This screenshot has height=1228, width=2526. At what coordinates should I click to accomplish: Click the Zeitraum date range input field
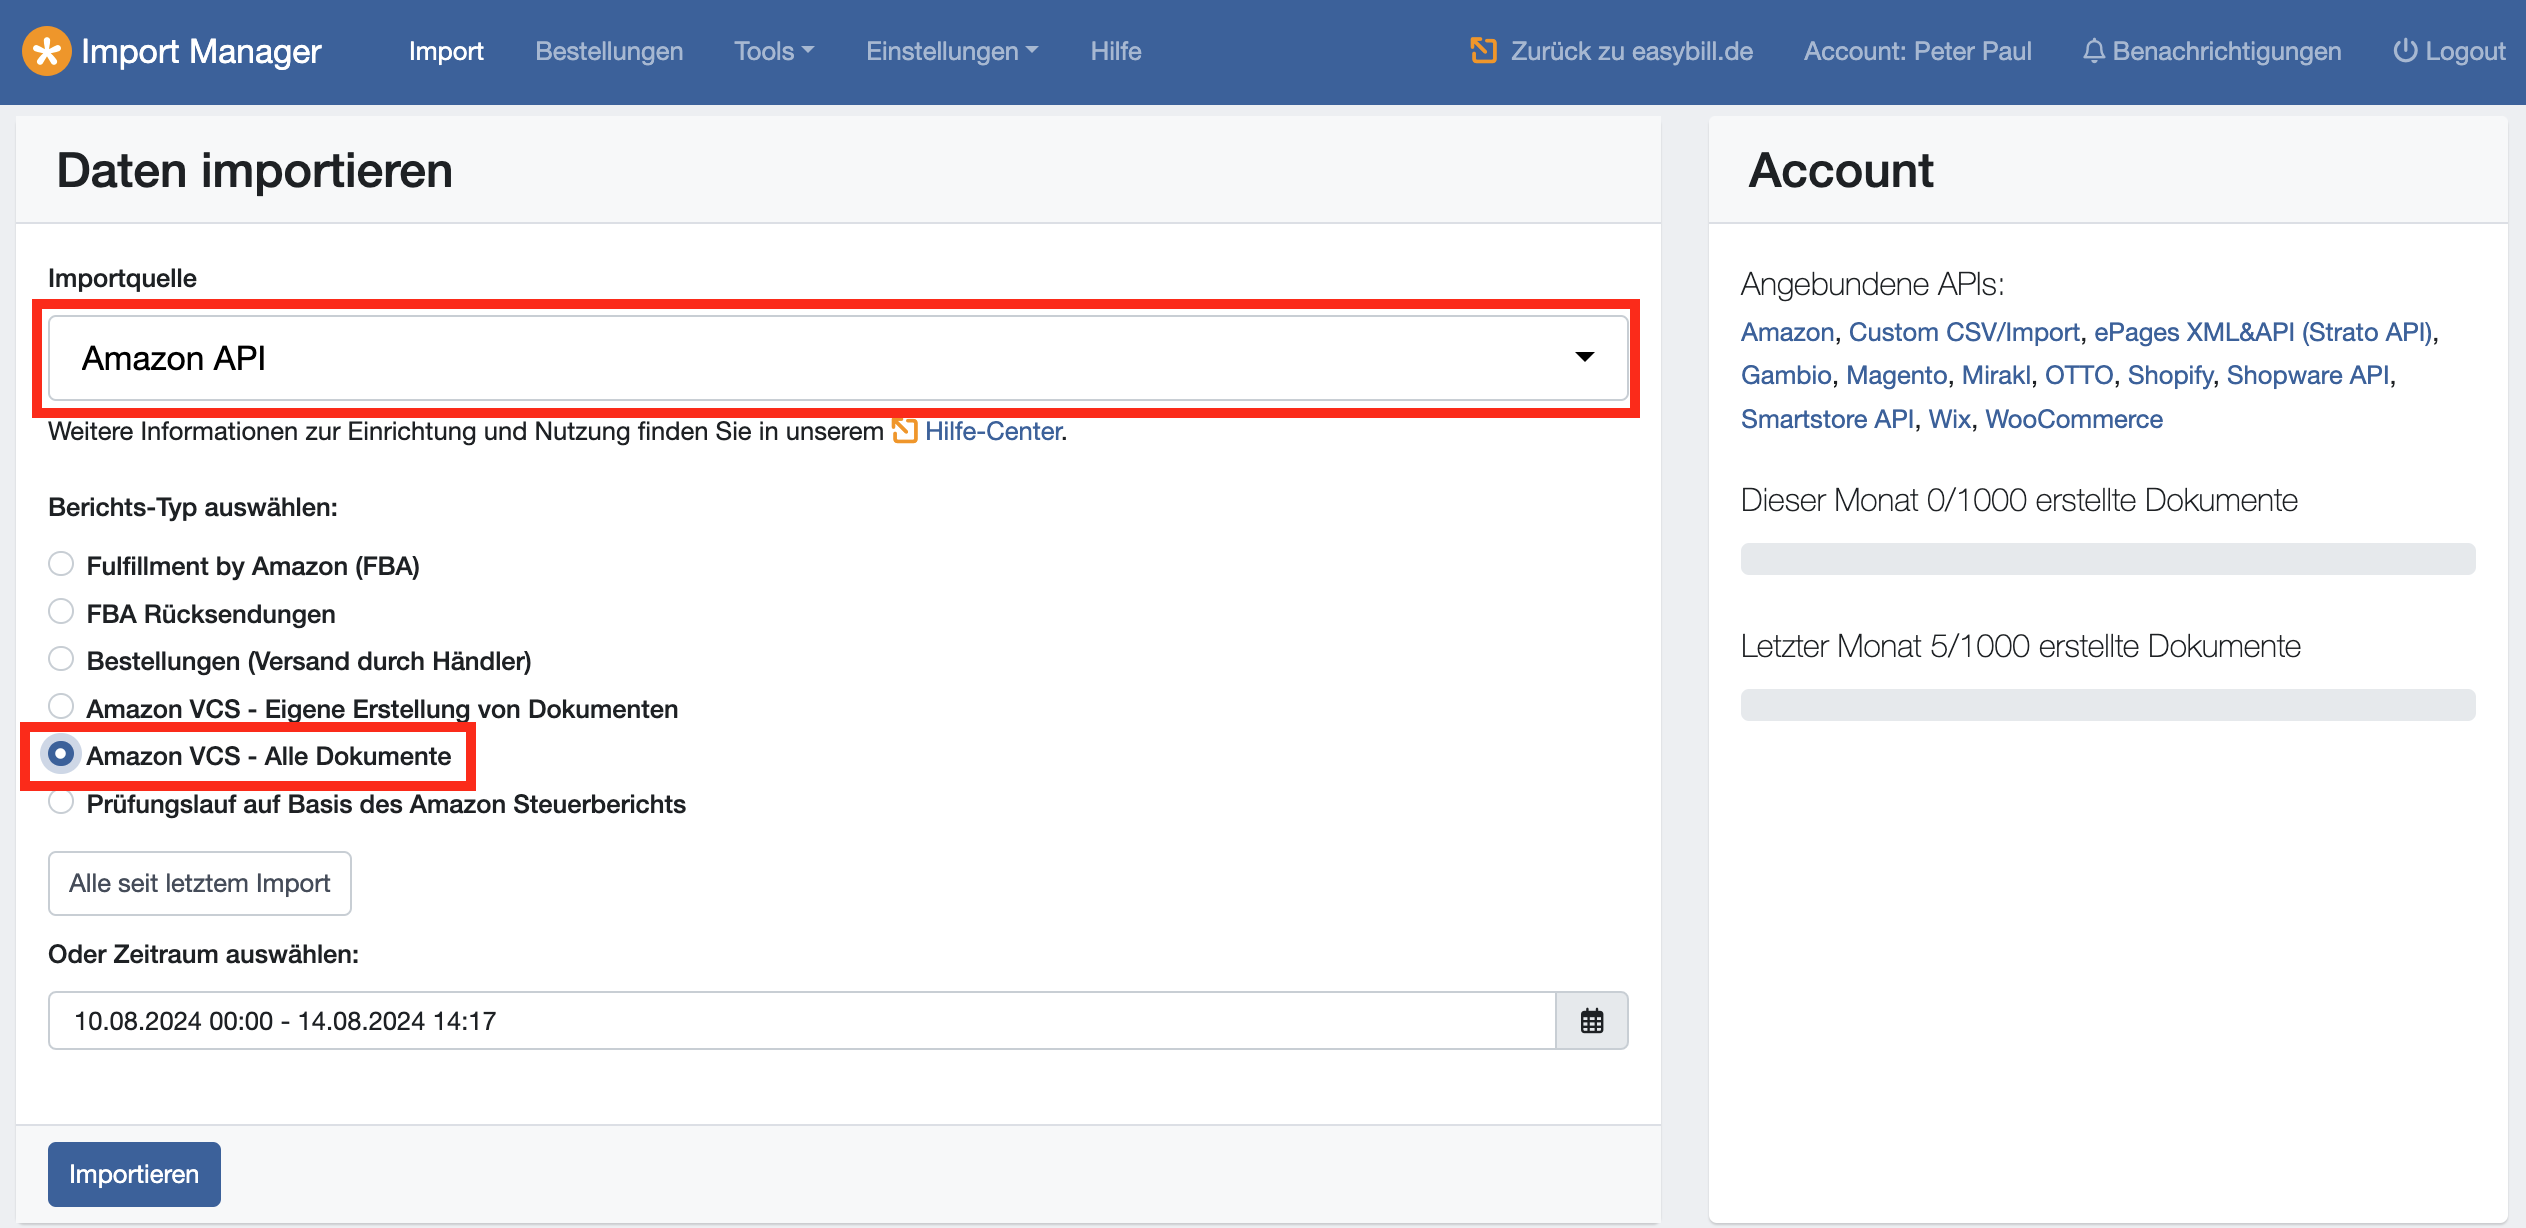(802, 1021)
